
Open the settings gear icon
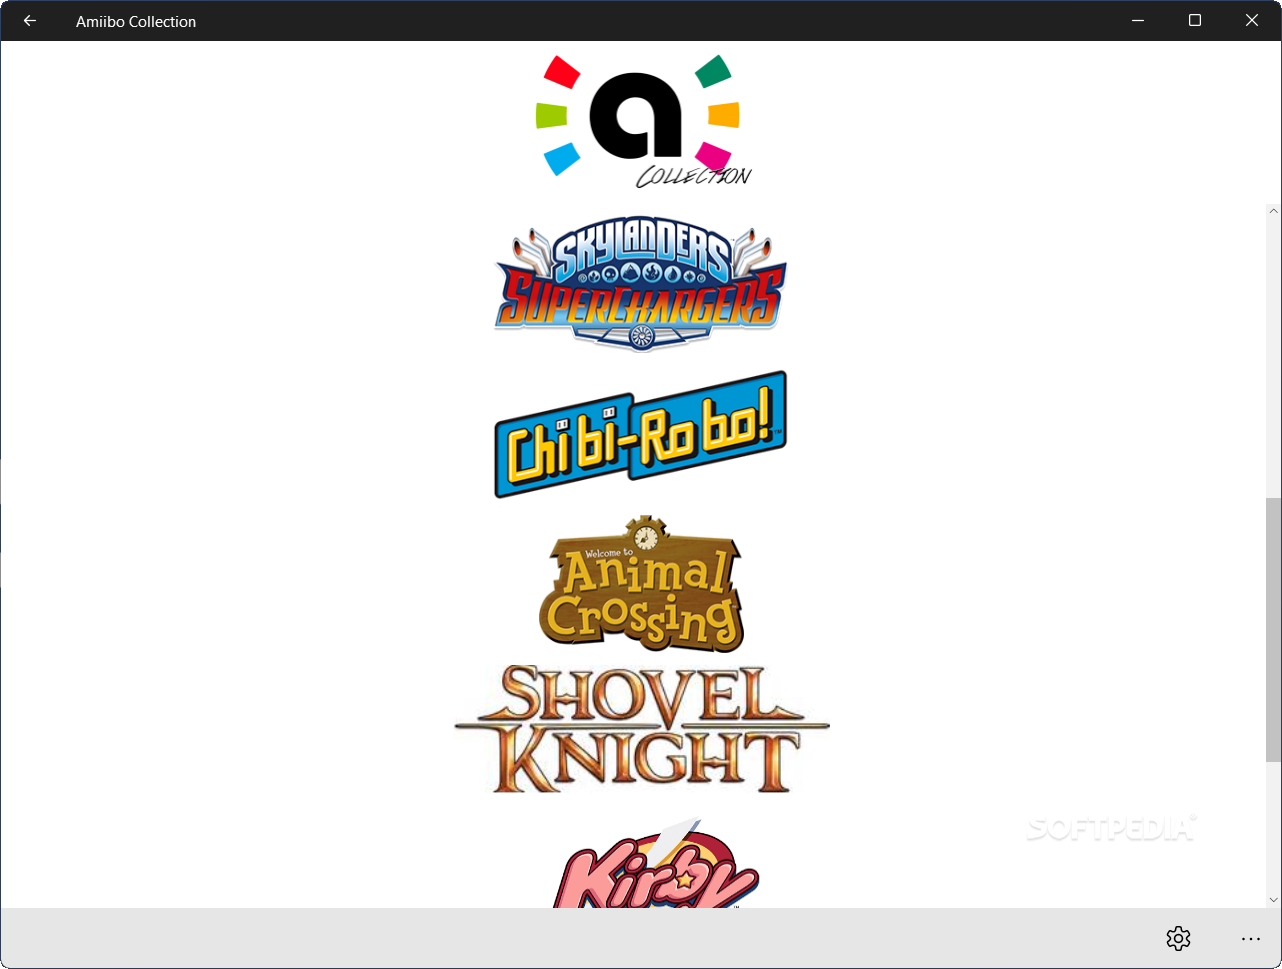tap(1178, 938)
